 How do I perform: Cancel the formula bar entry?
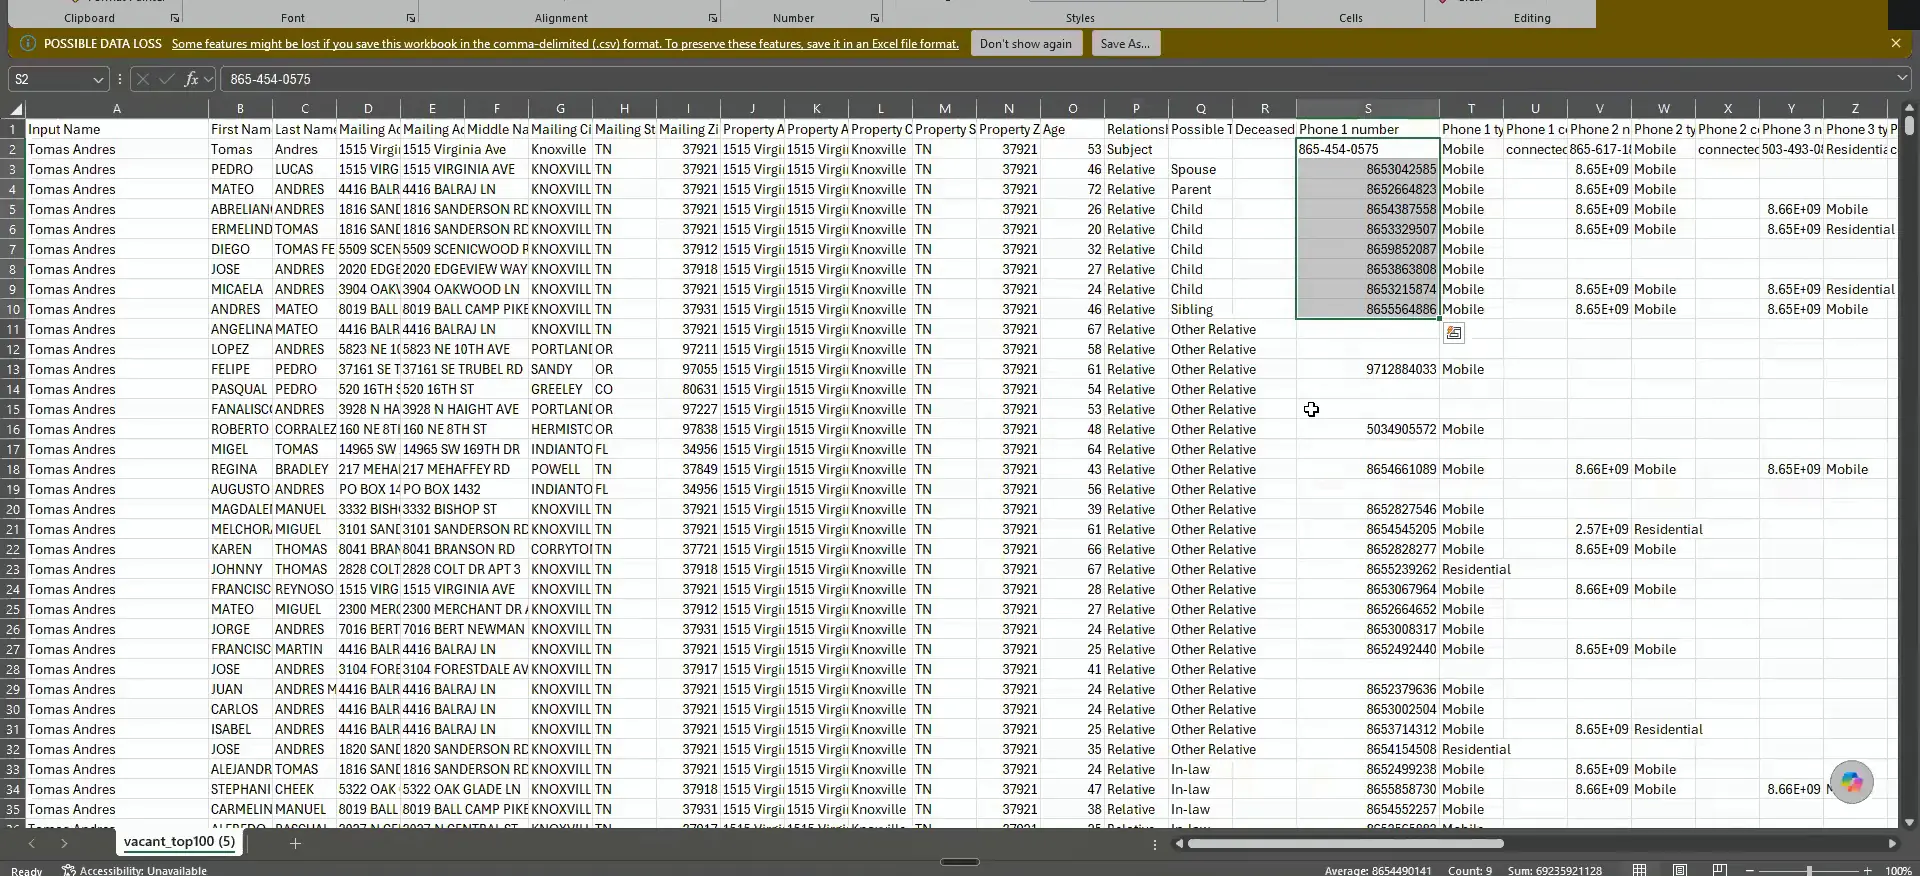coord(143,79)
